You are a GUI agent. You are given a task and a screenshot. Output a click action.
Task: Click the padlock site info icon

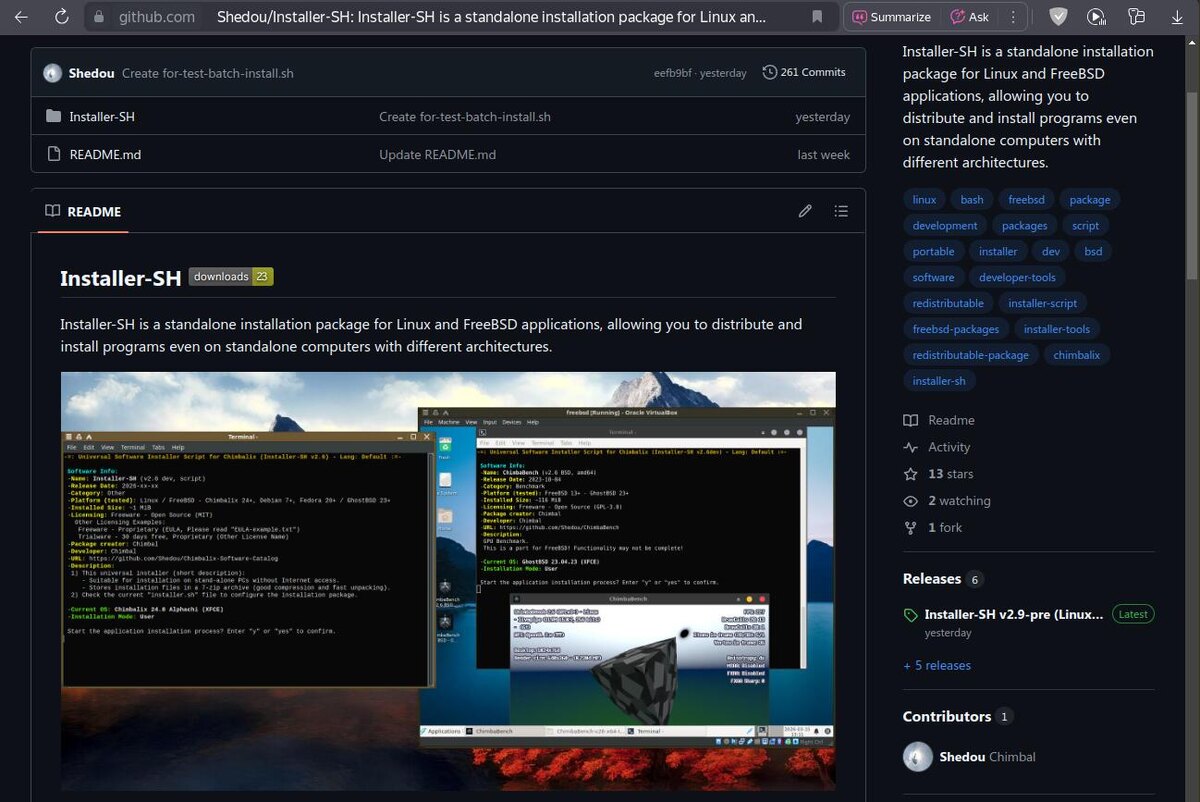tap(98, 17)
